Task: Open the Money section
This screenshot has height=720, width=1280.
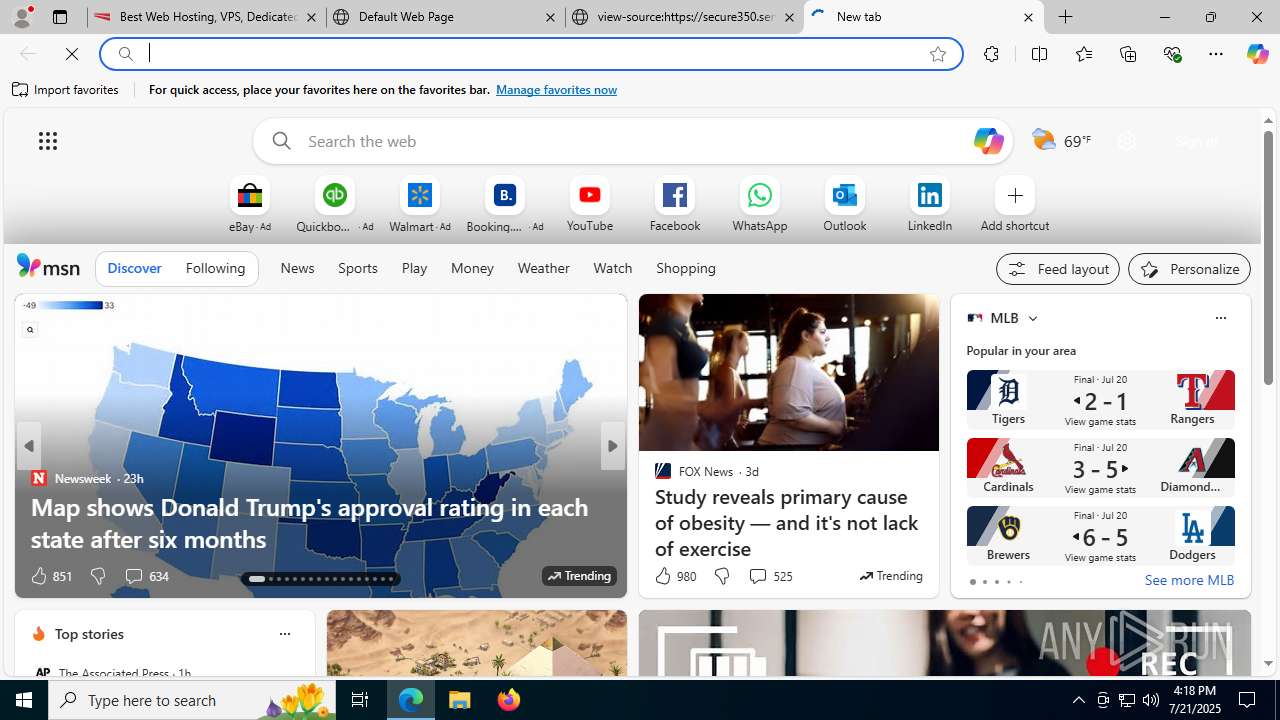Action: [x=472, y=269]
